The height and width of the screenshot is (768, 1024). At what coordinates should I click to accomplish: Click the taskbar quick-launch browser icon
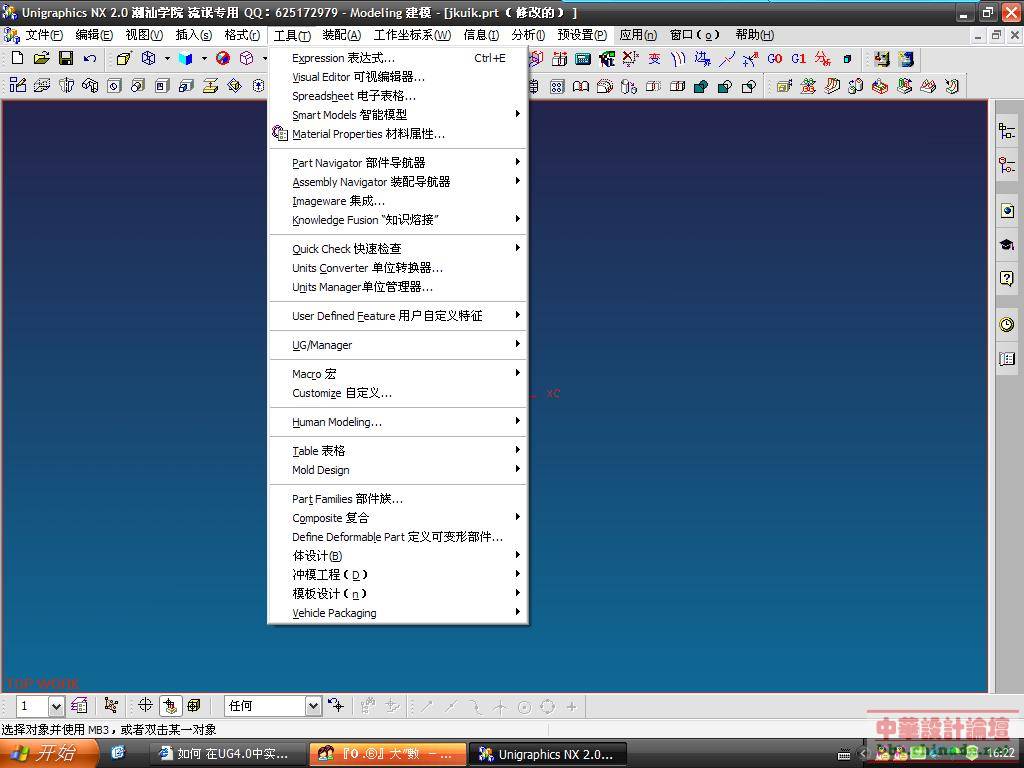(118, 753)
